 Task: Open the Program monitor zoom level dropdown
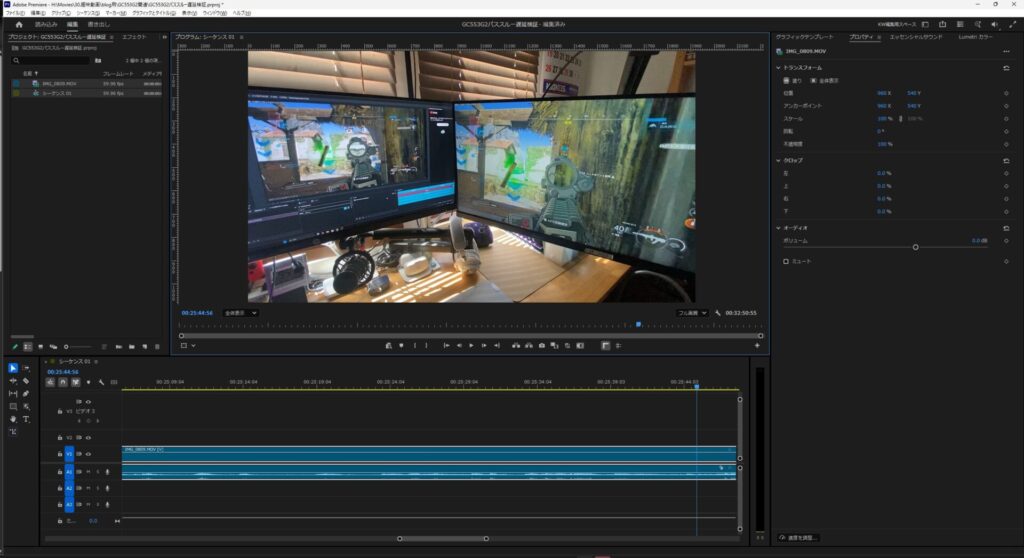pyautogui.click(x=240, y=313)
